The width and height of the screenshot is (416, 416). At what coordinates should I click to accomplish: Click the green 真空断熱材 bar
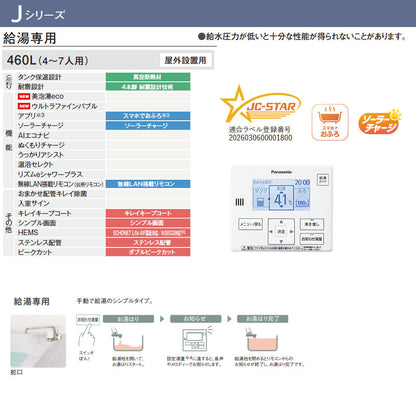coord(148,77)
